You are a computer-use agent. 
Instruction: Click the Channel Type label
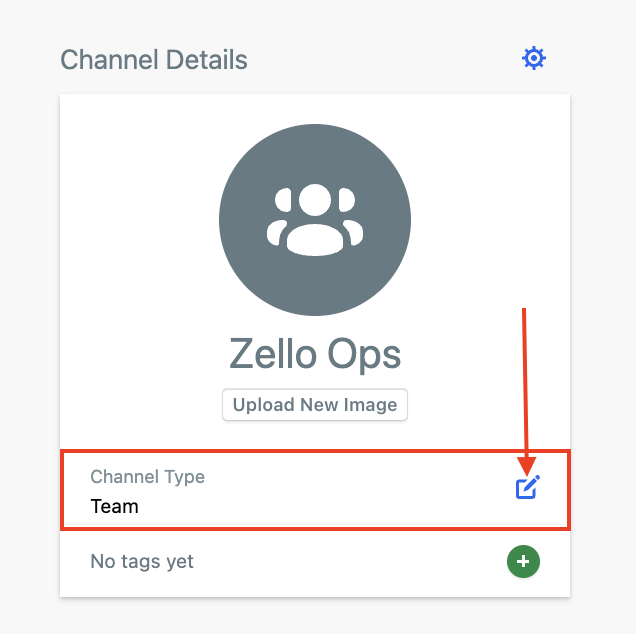pos(148,477)
